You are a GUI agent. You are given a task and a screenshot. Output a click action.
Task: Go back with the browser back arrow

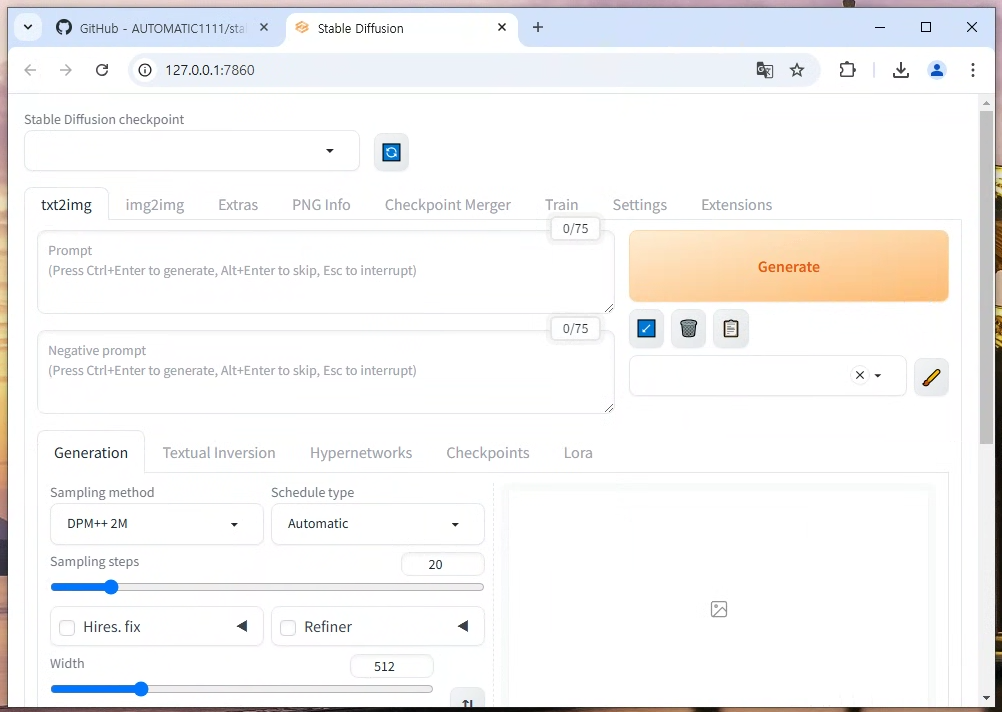point(30,70)
